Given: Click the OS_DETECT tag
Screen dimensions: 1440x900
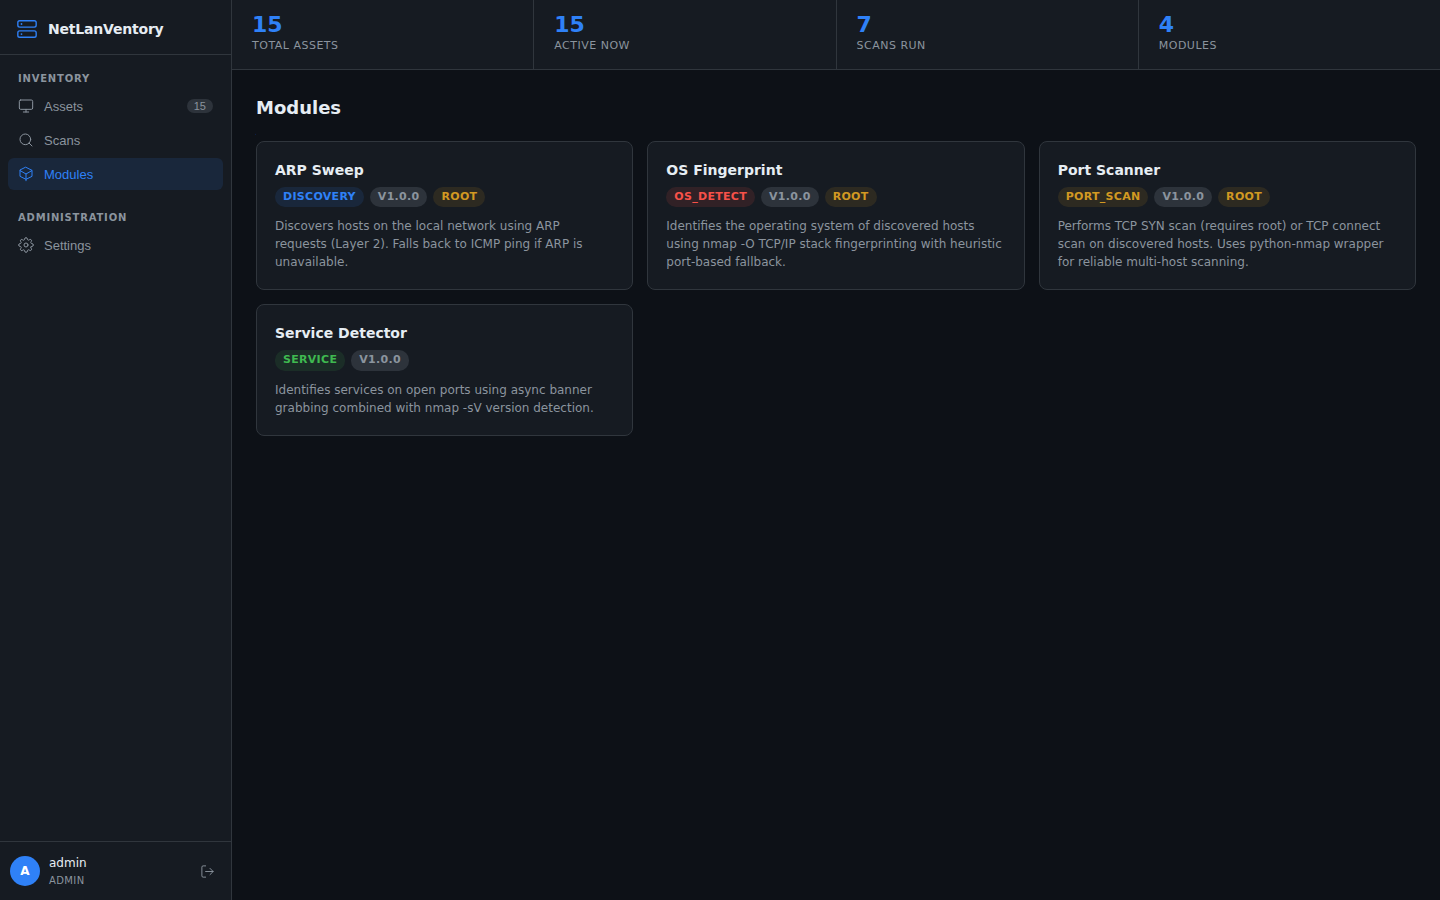Looking at the screenshot, I should [x=710, y=197].
